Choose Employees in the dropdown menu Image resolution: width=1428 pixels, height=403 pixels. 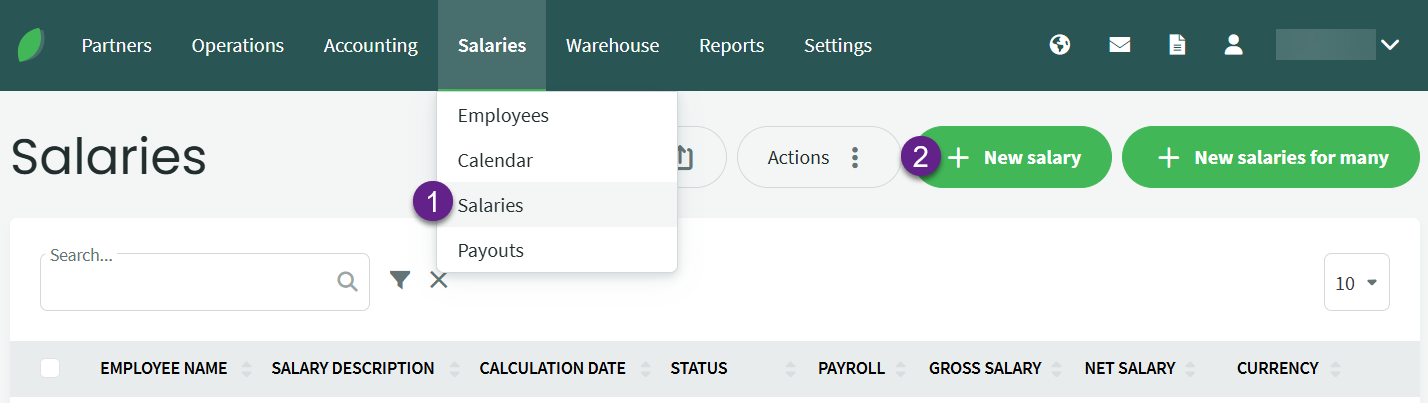(503, 116)
